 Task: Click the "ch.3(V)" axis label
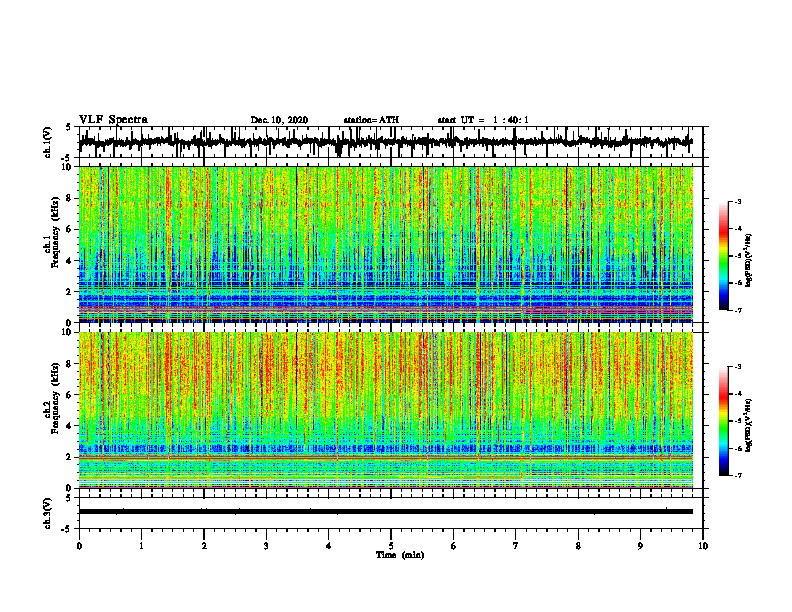click(x=48, y=513)
